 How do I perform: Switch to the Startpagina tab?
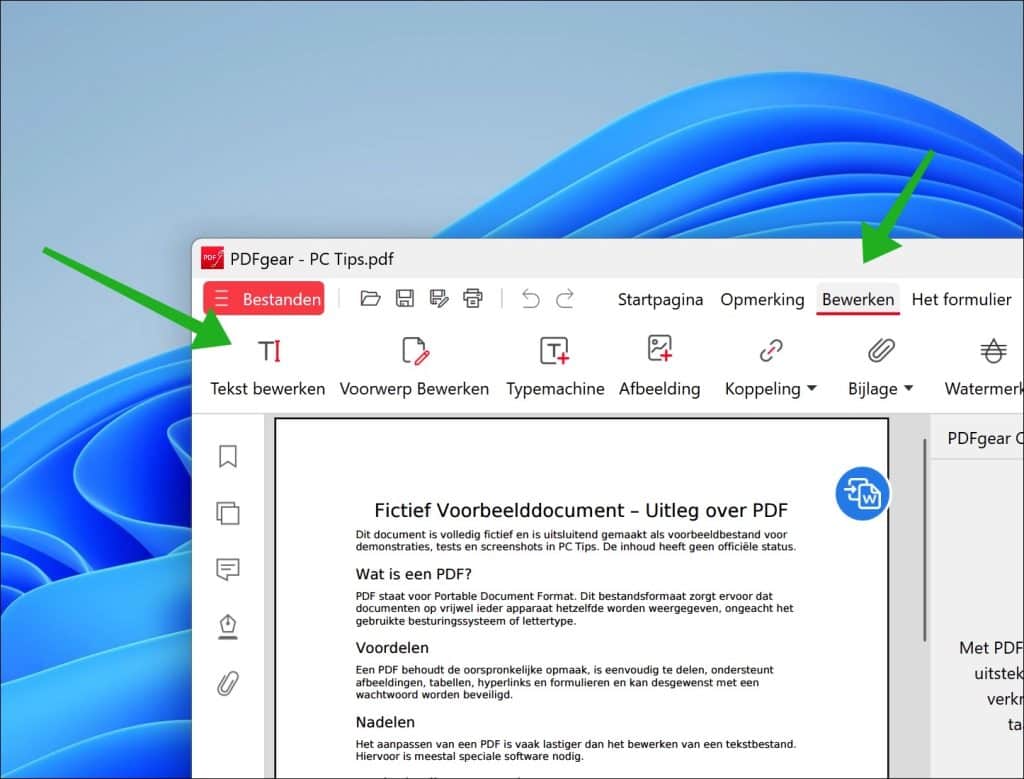pos(660,299)
